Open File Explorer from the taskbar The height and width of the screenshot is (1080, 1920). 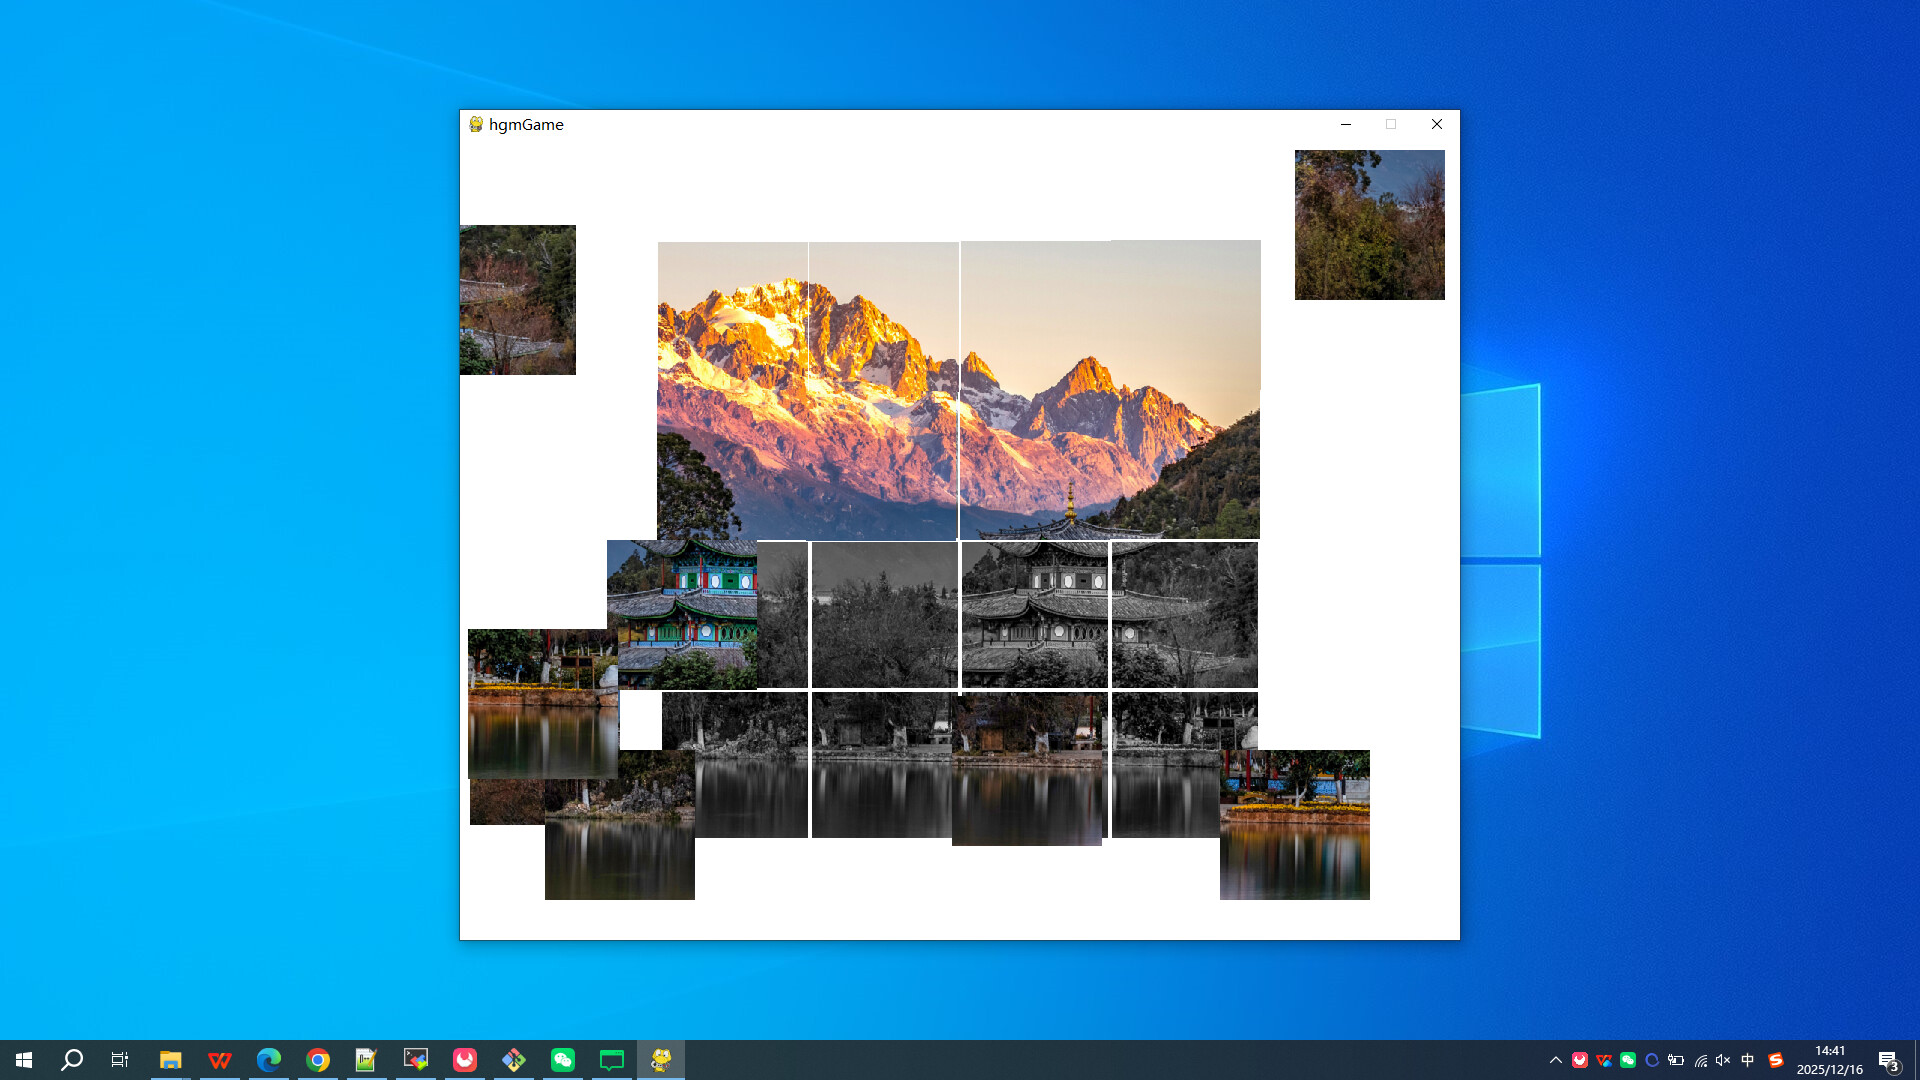click(x=170, y=1059)
